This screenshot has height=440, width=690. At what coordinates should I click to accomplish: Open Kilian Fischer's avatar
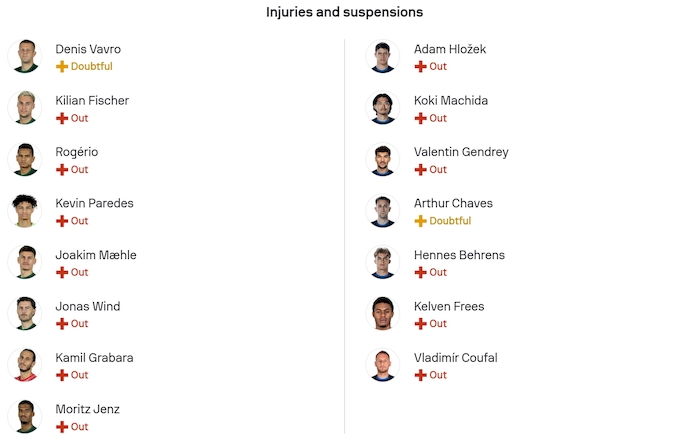coord(26,108)
